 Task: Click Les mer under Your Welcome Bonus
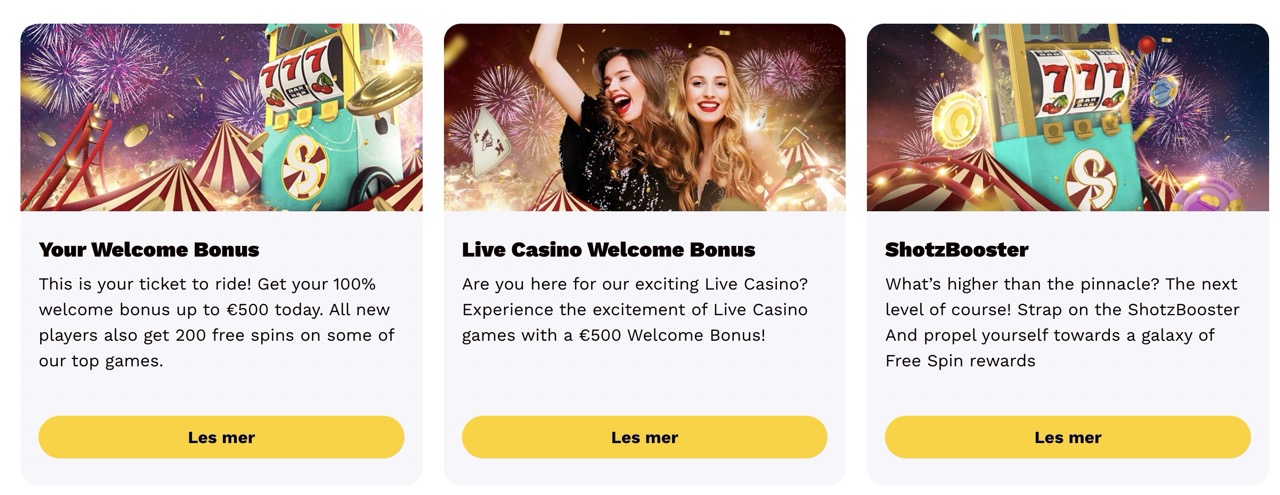coord(221,437)
